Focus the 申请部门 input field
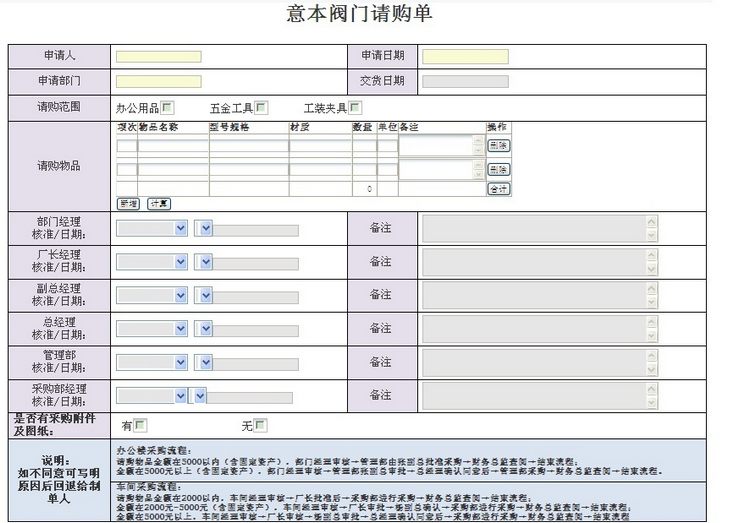This screenshot has width=750, height=523. (x=159, y=82)
